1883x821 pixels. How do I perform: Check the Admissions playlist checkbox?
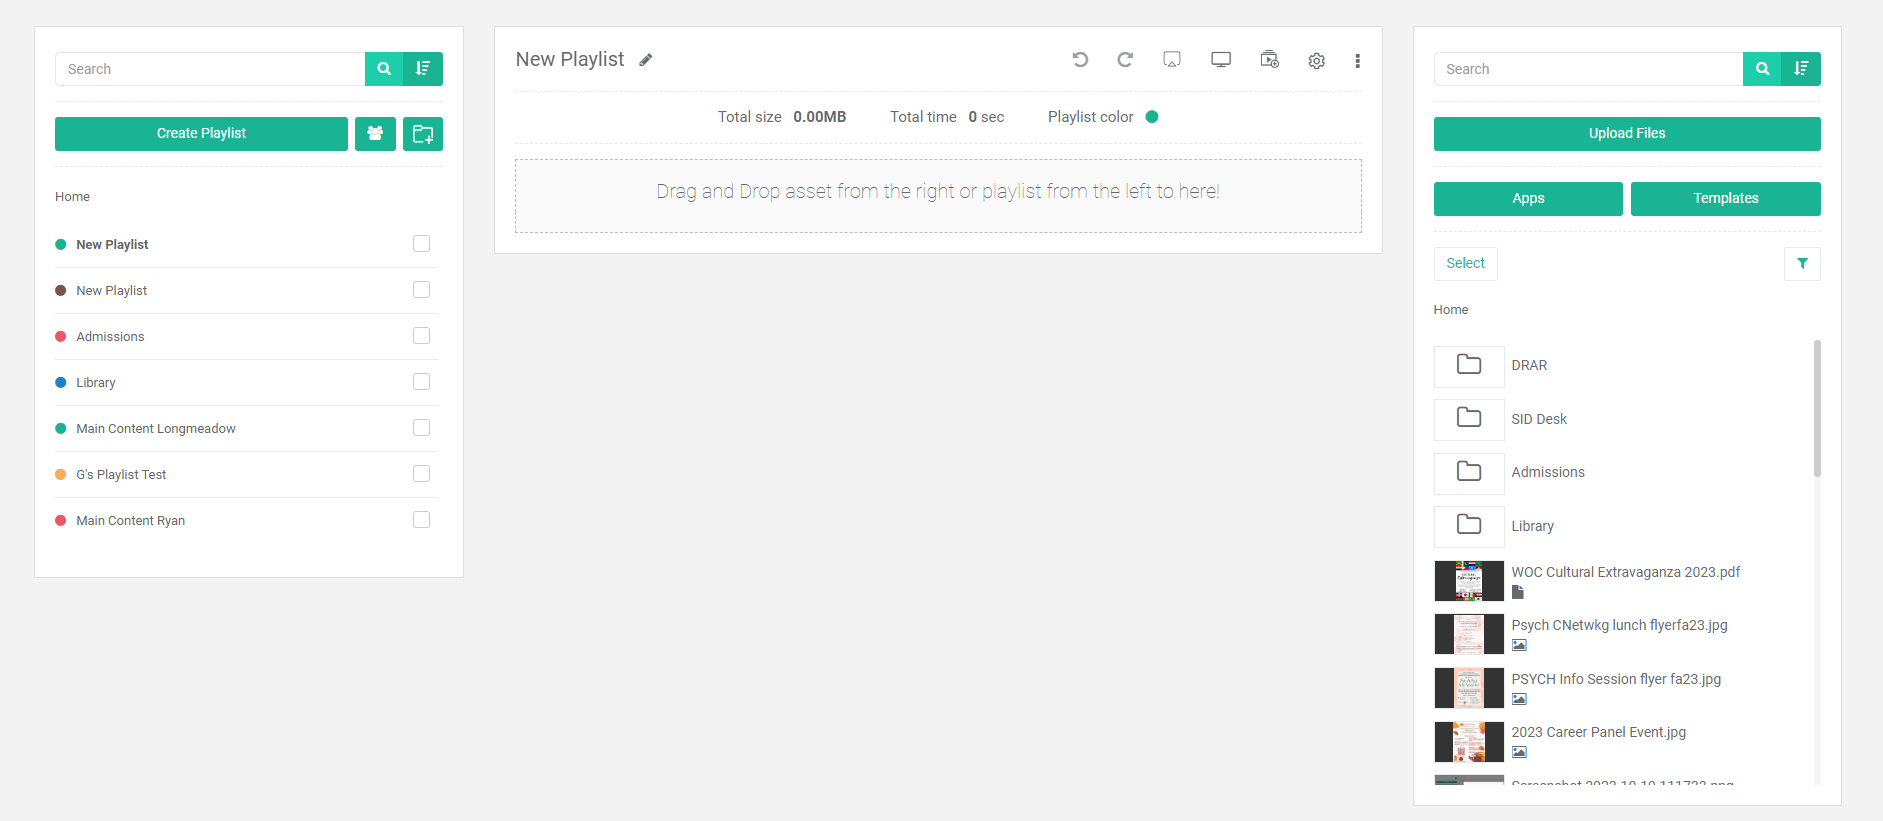(x=421, y=336)
